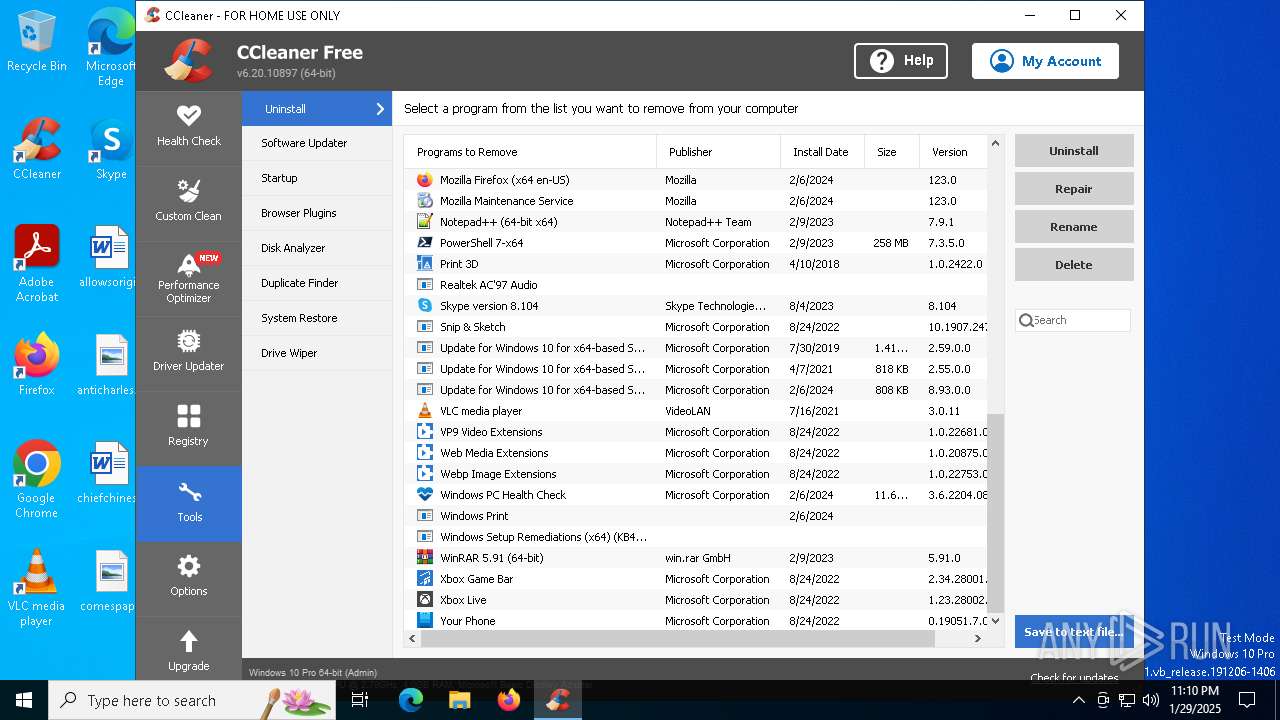Select Mozilla Firefox icon in program list
The height and width of the screenshot is (720, 1280).
[424, 180]
